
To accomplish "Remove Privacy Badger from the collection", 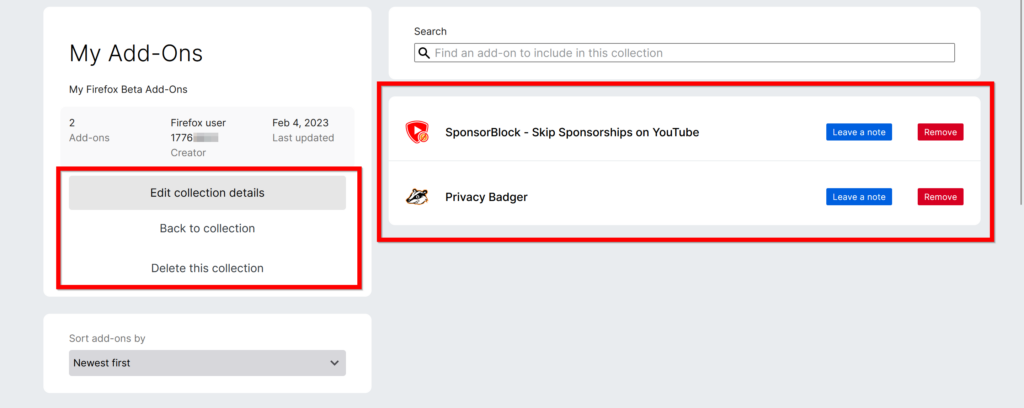I will tap(940, 197).
